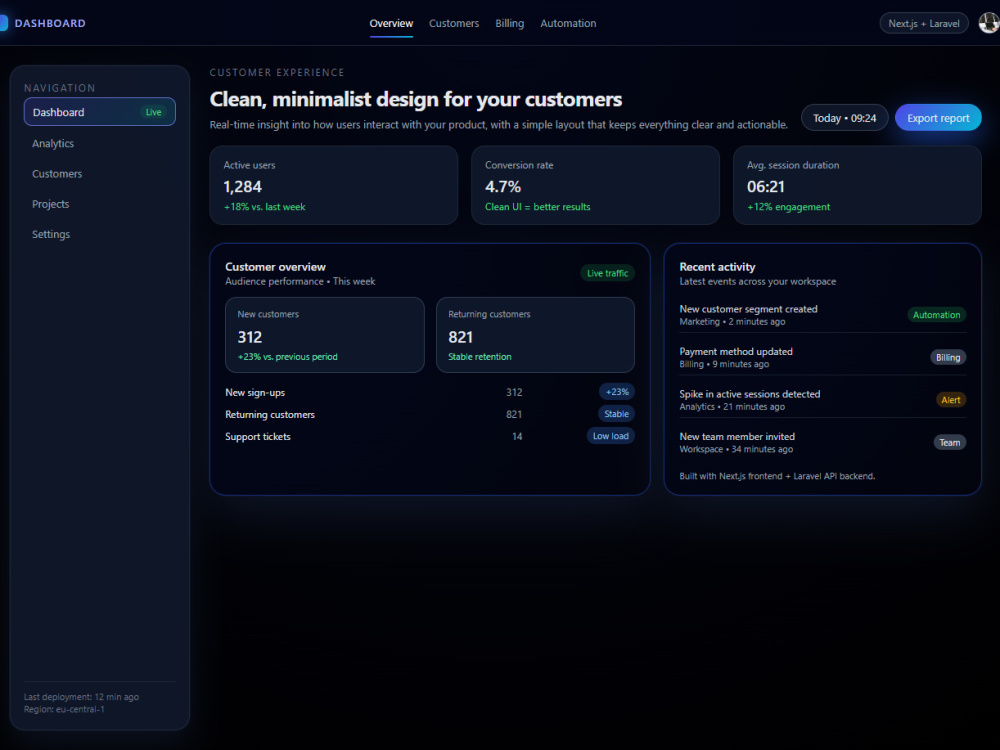Click the DASHBOARD brand text
Screen dimensions: 1000x750
[50, 23]
